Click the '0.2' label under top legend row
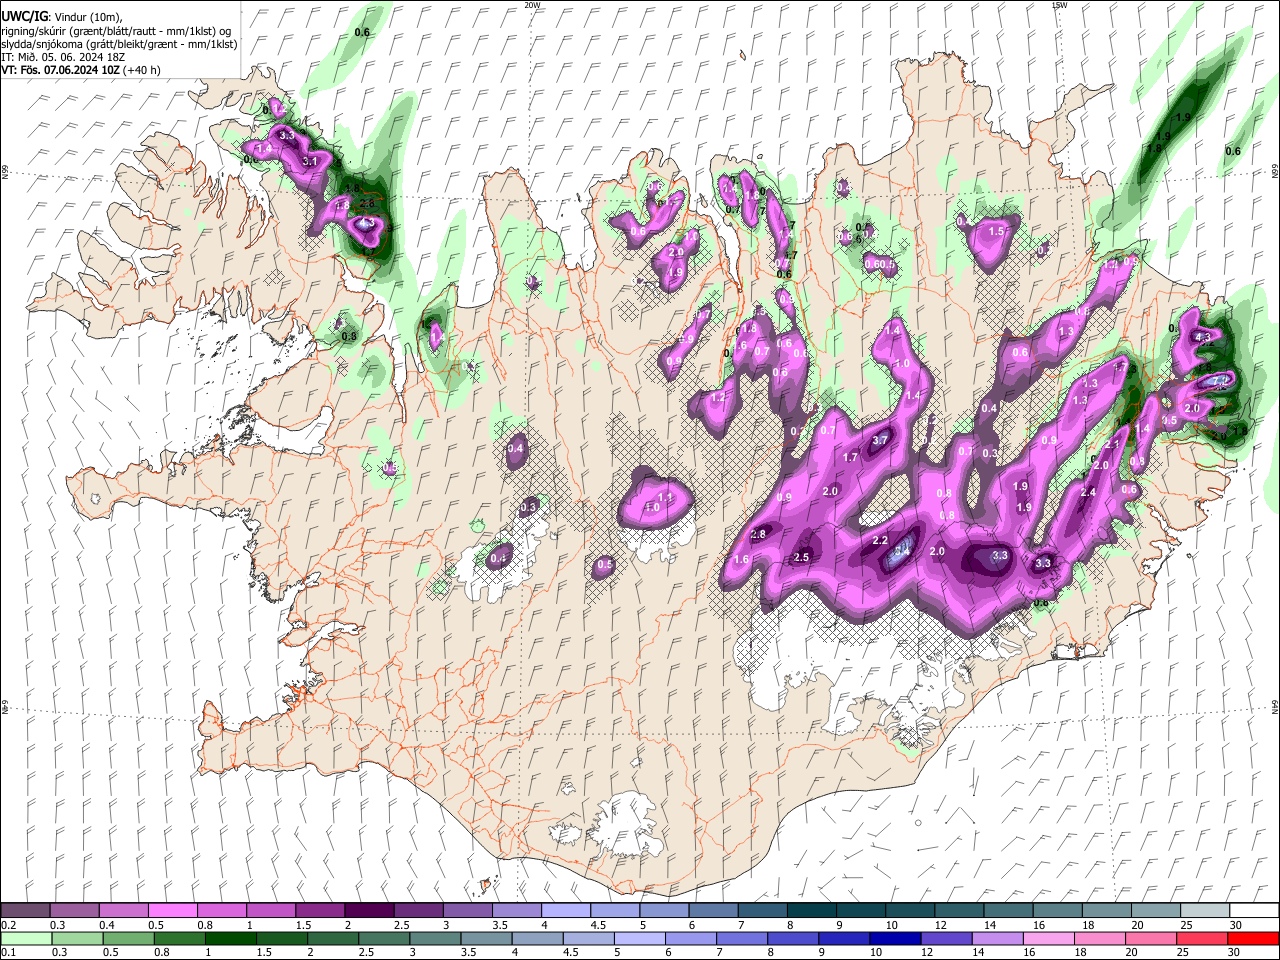The image size is (1280, 960). [x=8, y=925]
